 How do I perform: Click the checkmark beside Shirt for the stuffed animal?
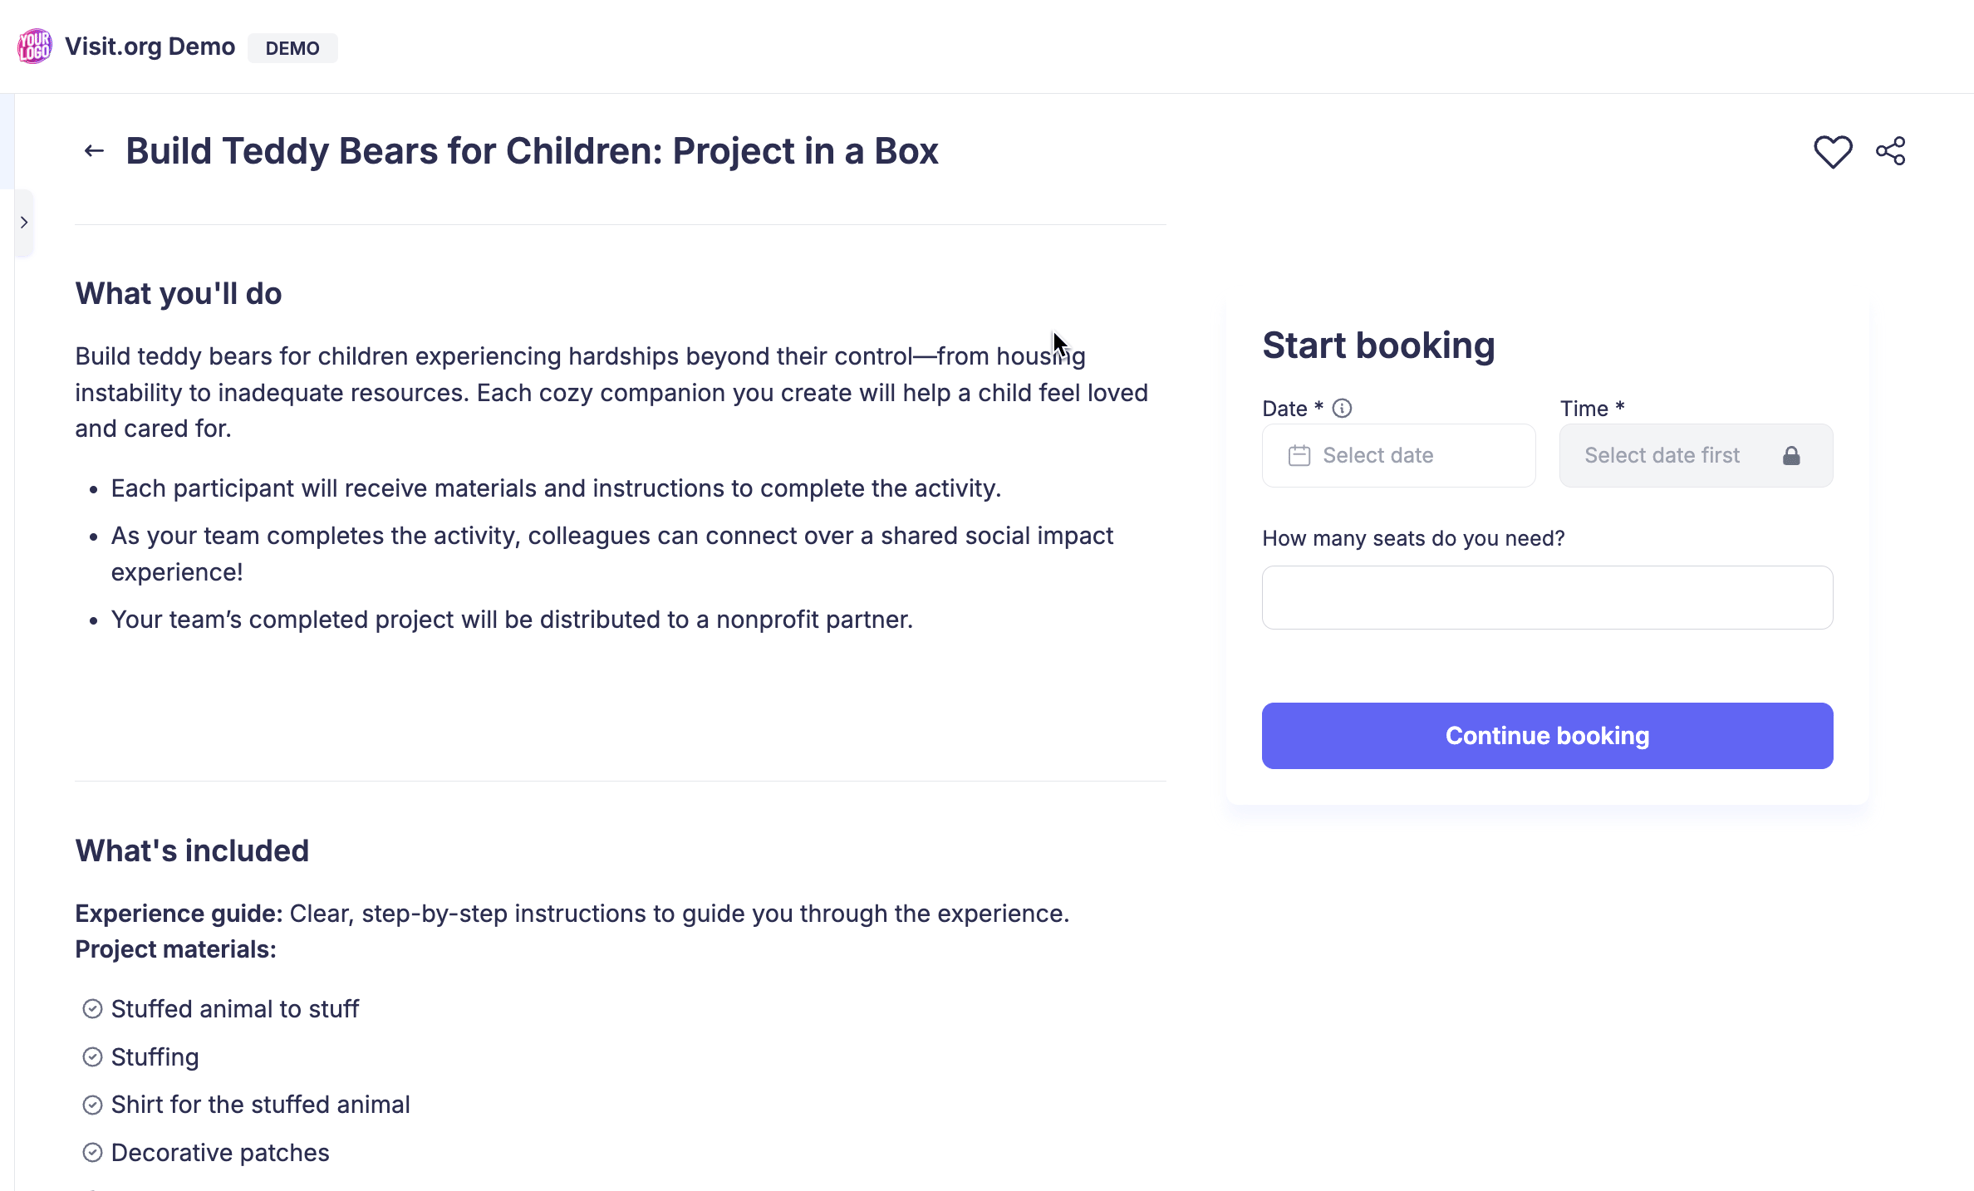[x=92, y=1105]
